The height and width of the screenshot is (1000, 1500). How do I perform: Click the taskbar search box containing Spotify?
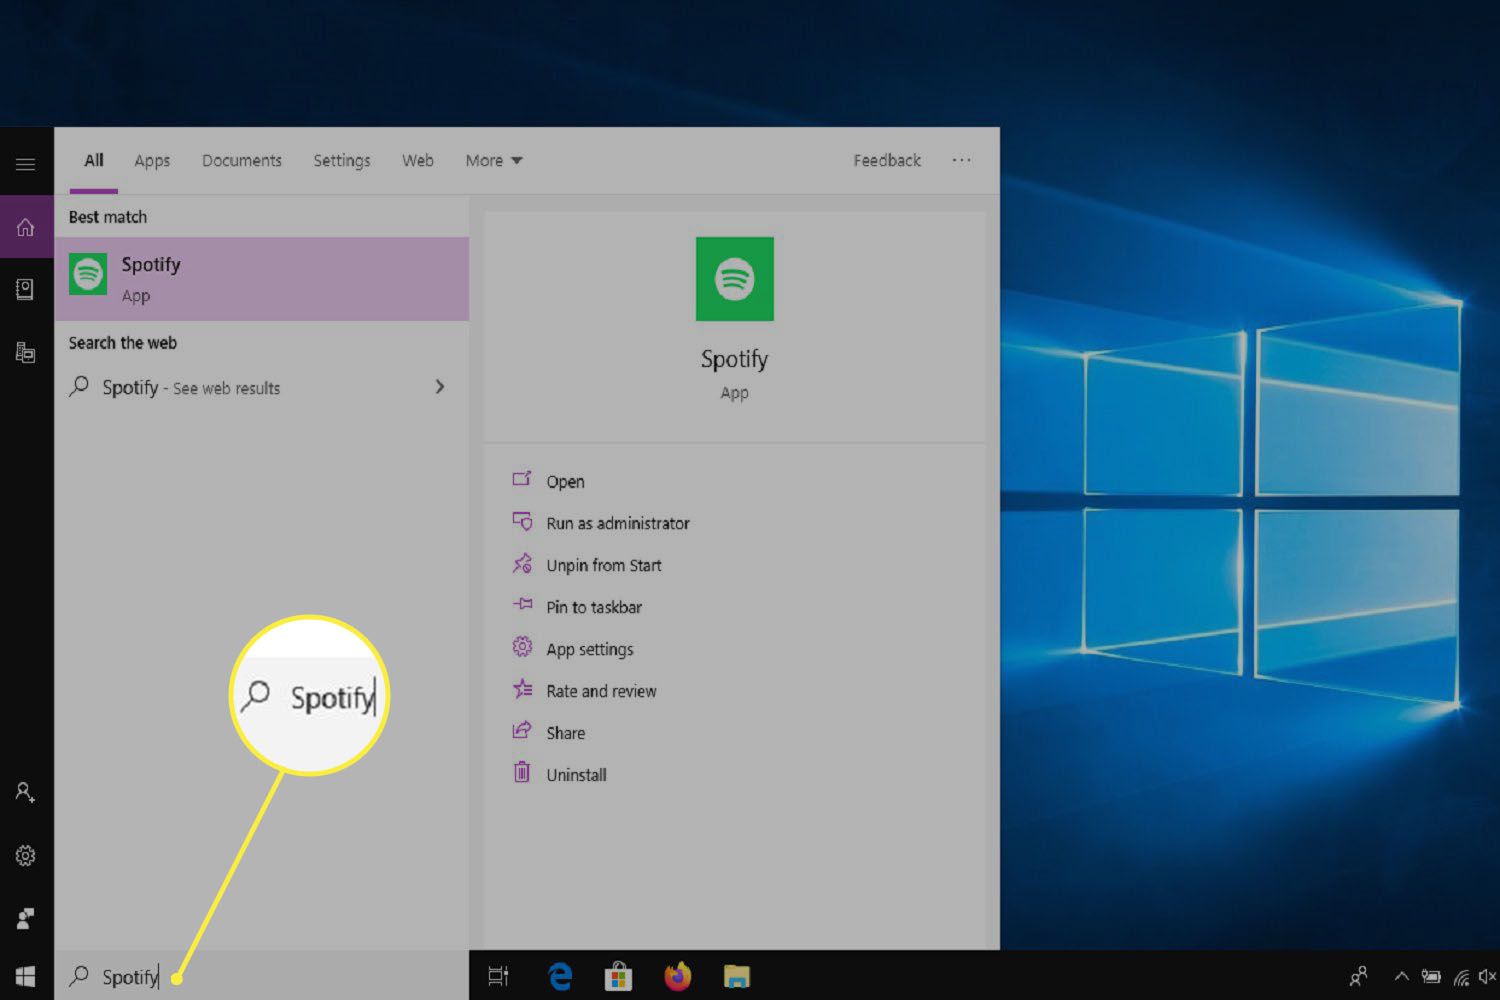coord(262,976)
